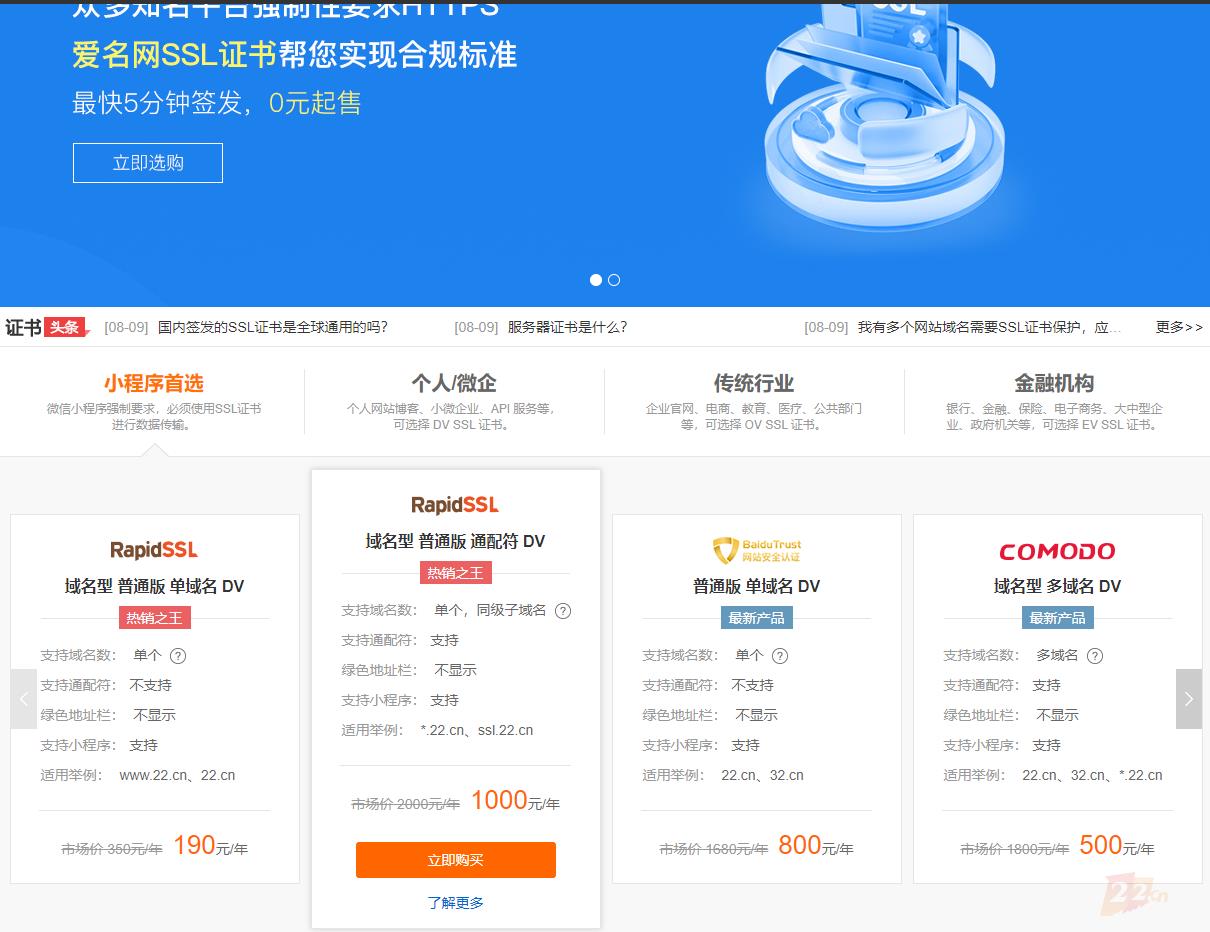This screenshot has height=932, width=1210.
Task: Click the orange 立即购买 button
Action: coord(455,860)
